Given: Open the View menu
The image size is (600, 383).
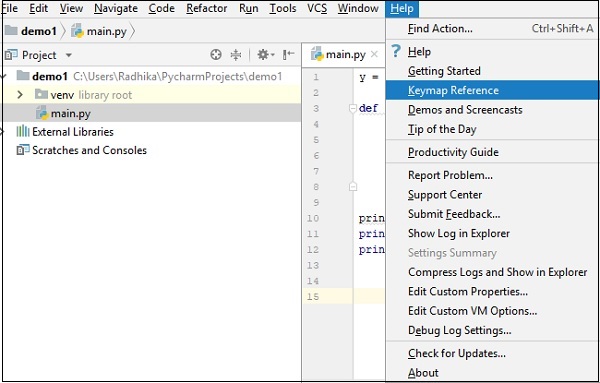Looking at the screenshot, I should 71,8.
